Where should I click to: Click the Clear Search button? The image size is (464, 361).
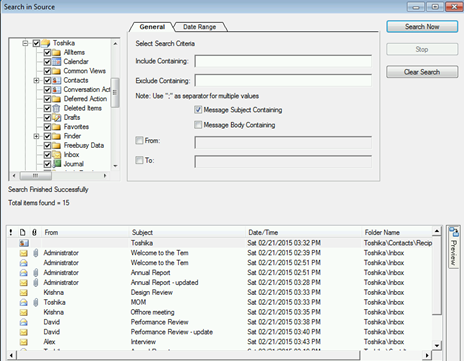tap(422, 72)
